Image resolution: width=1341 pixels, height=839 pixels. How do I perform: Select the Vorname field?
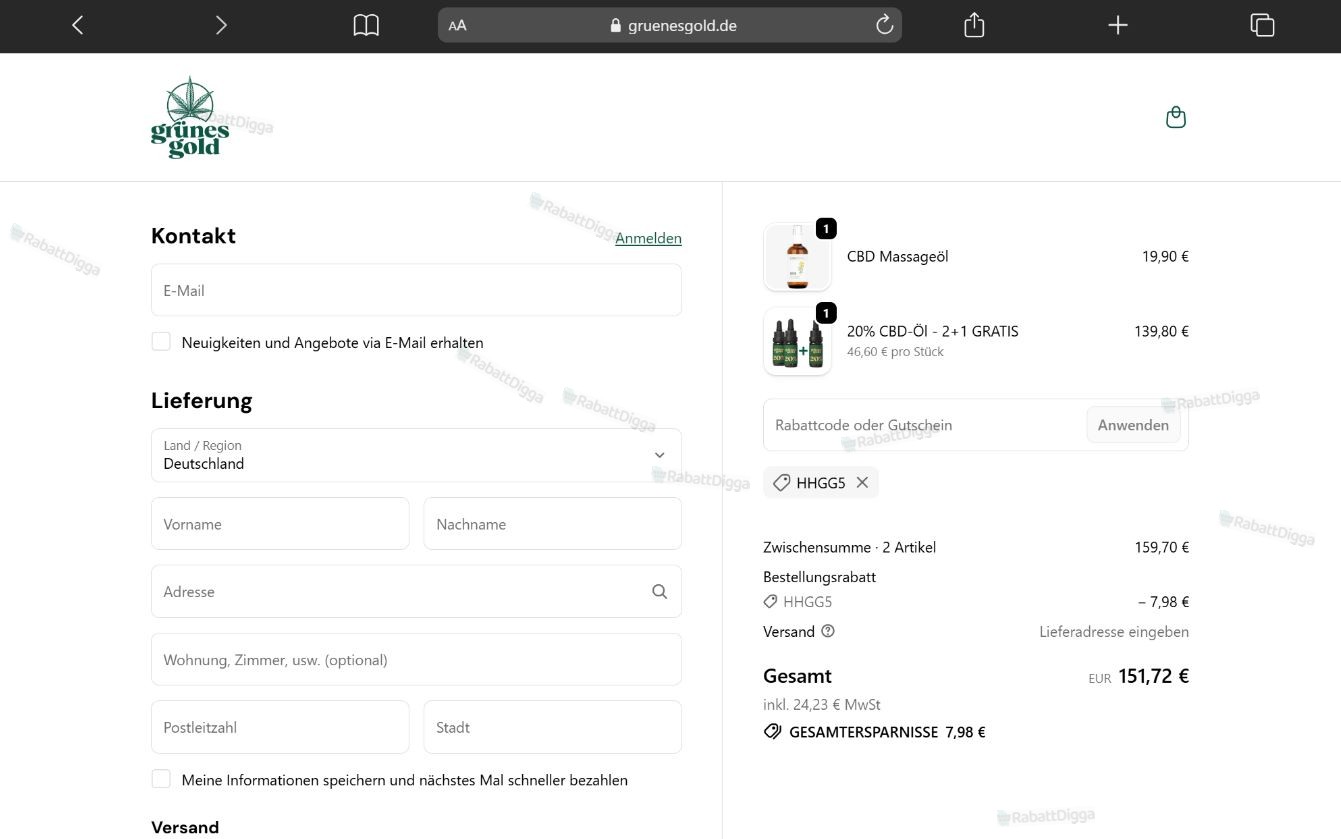tap(280, 524)
